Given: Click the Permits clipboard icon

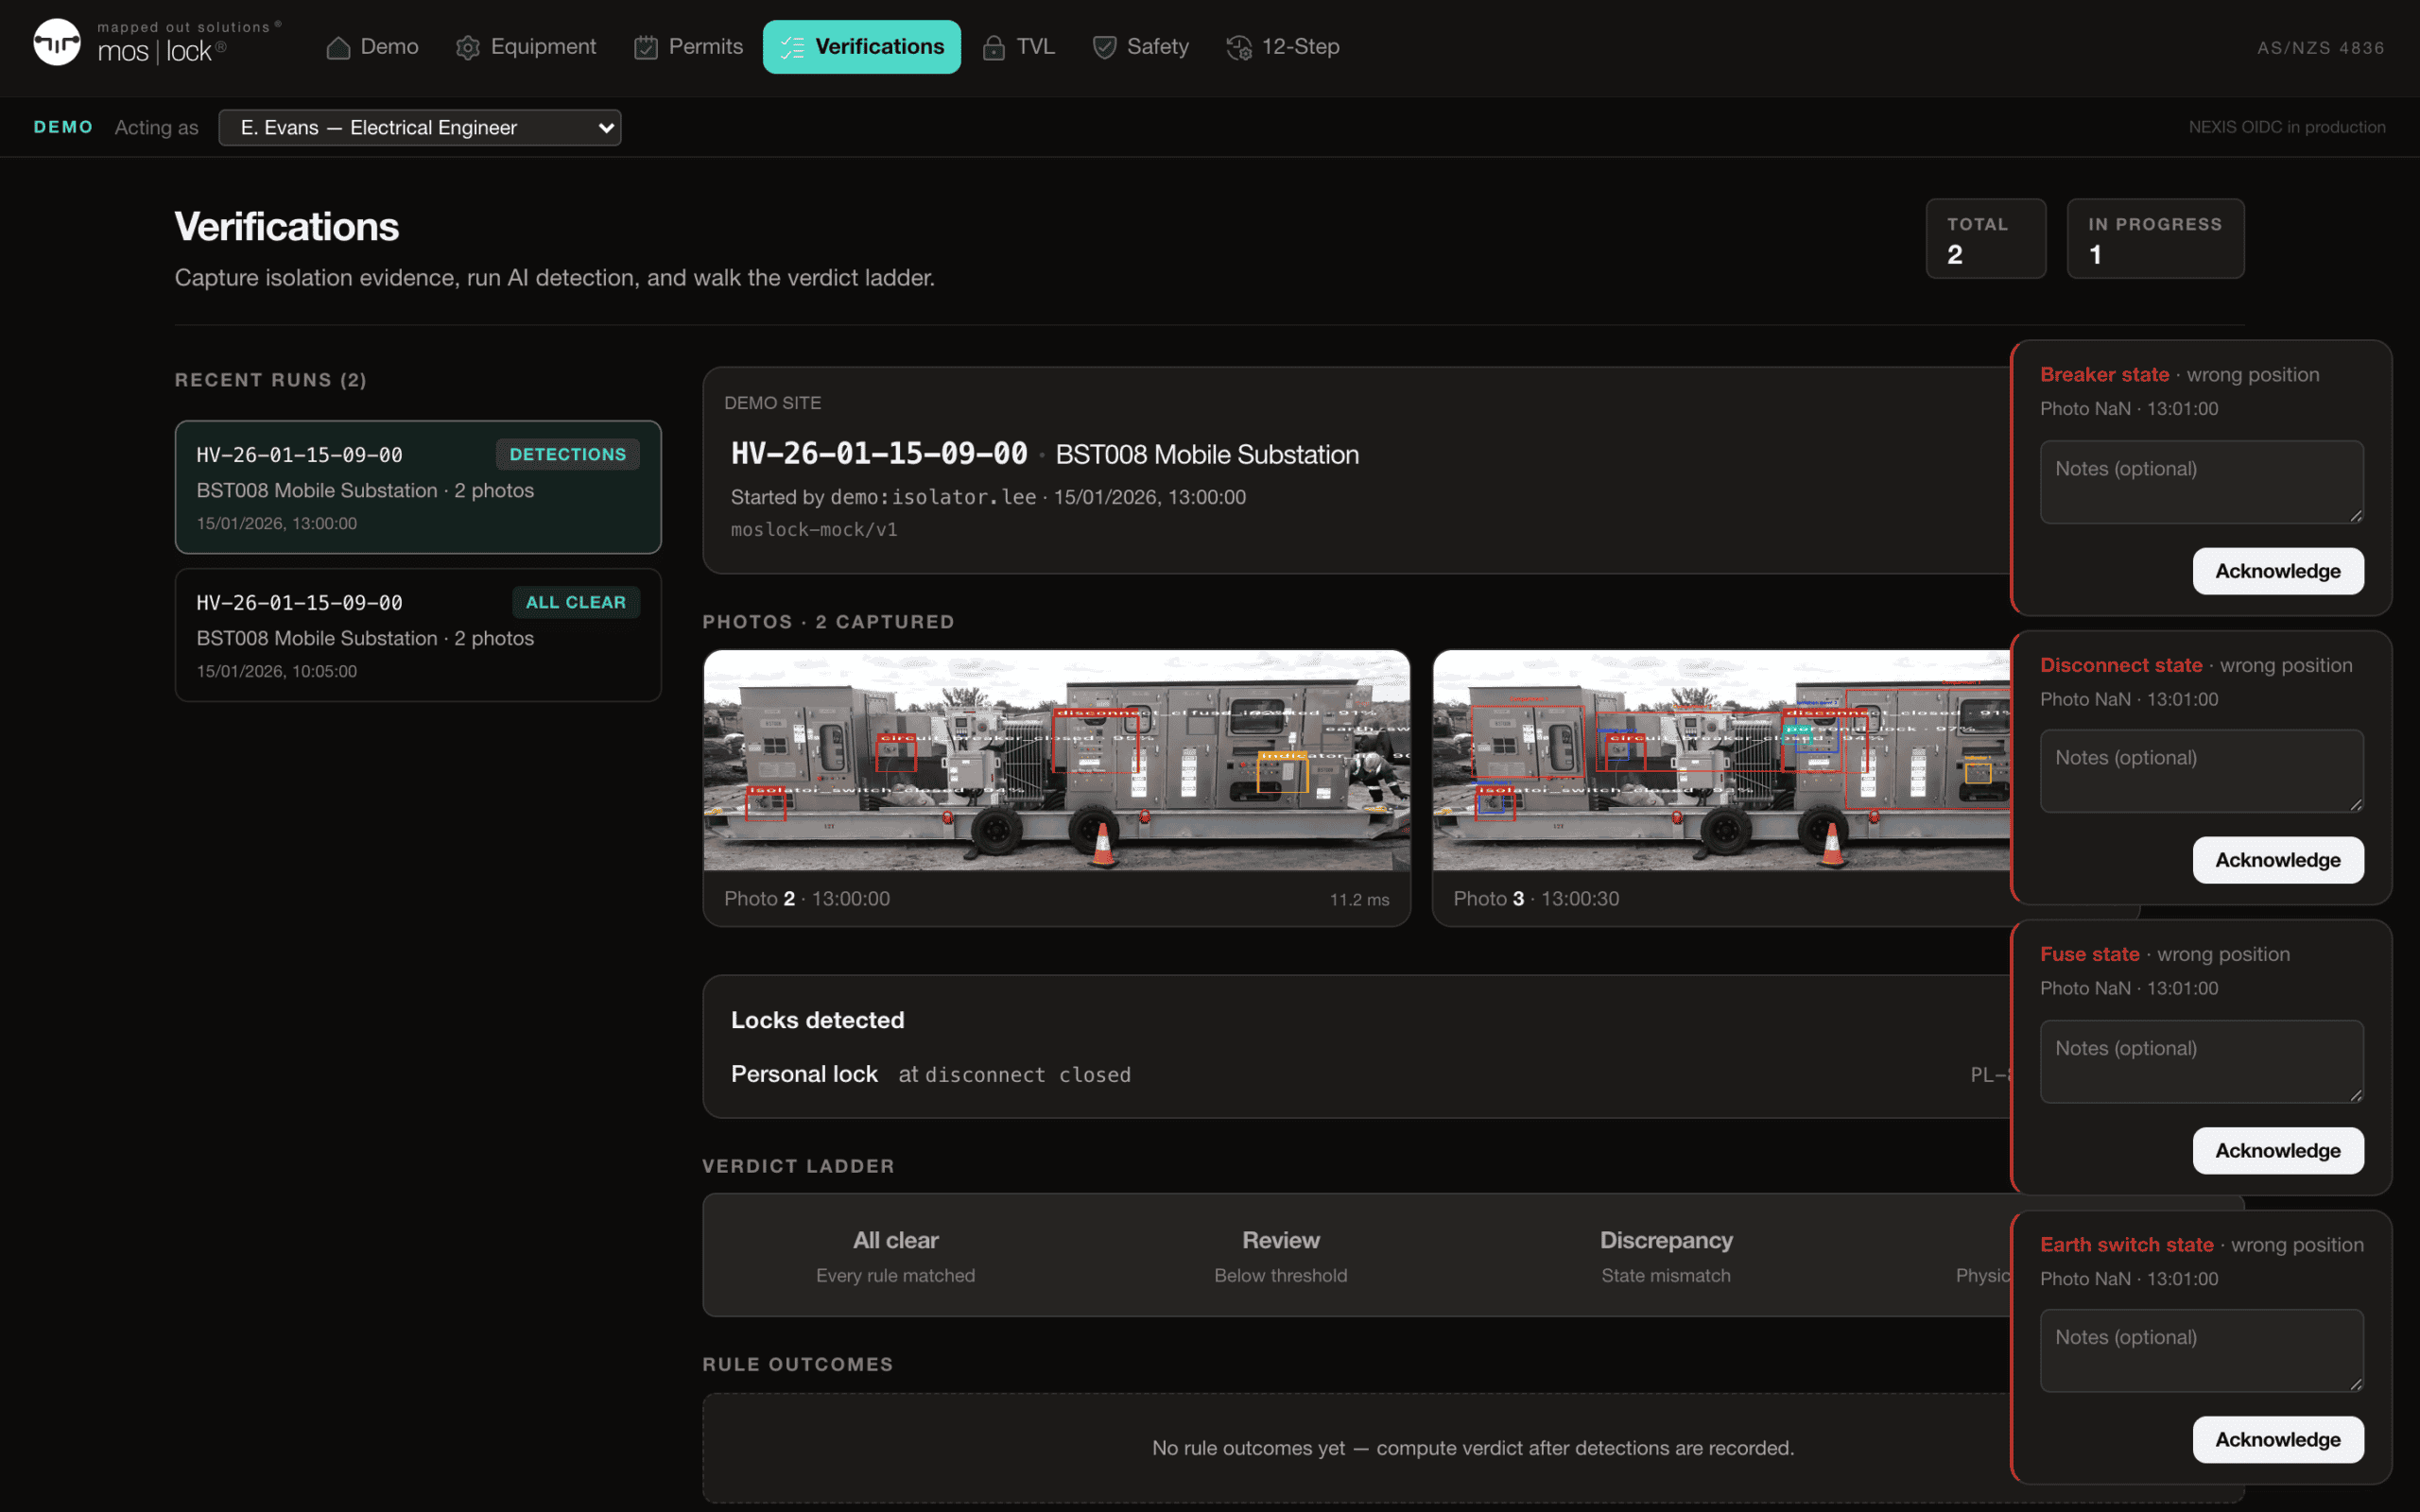Looking at the screenshot, I should click(x=646, y=47).
